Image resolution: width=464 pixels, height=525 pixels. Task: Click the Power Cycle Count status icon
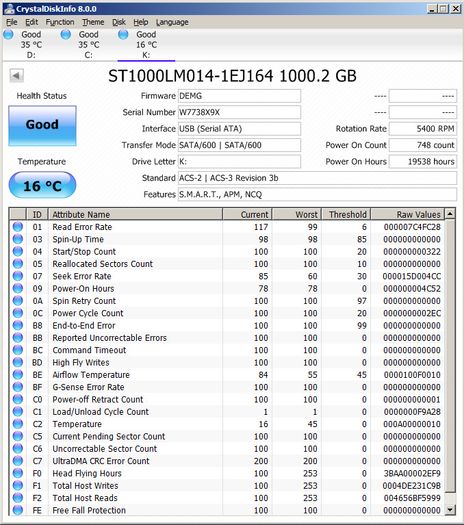click(18, 313)
